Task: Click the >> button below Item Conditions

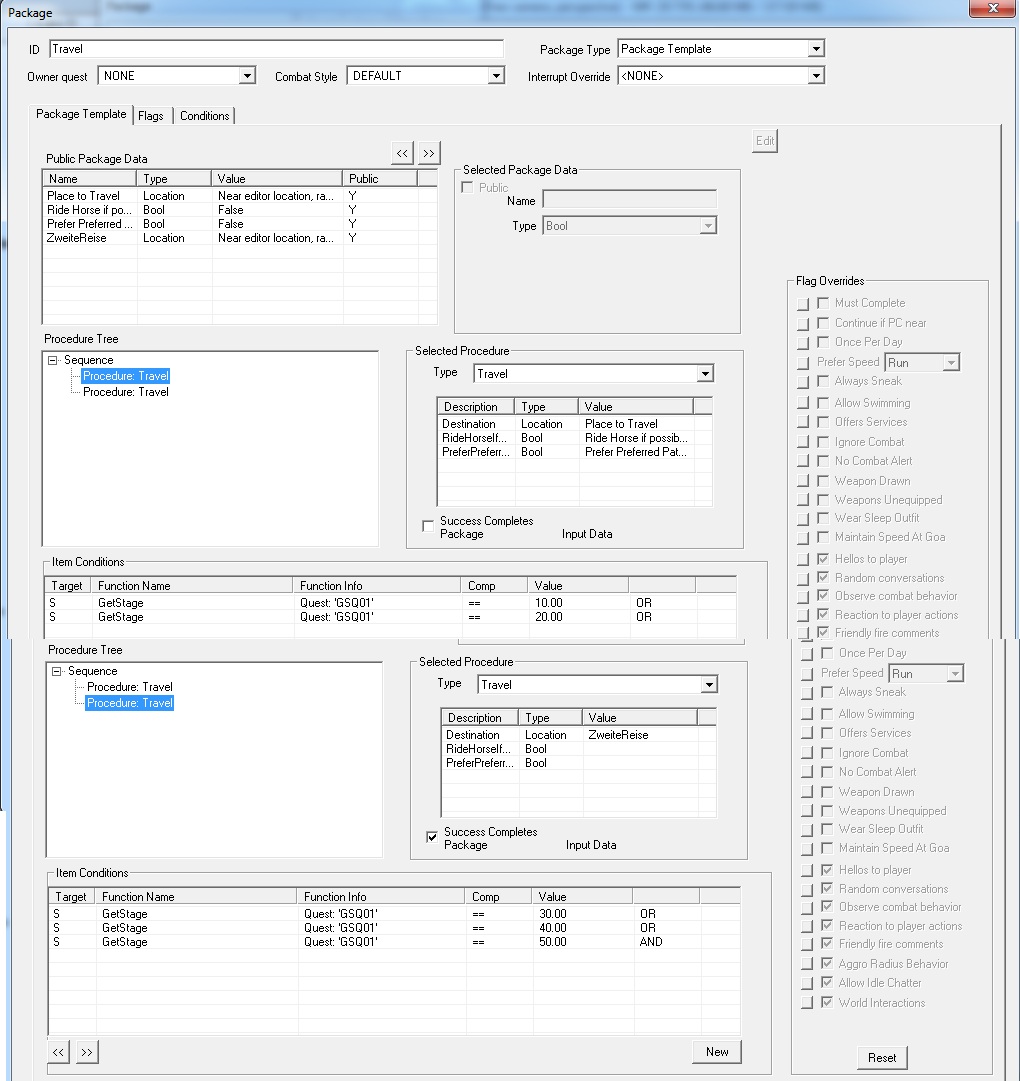Action: pos(87,1052)
